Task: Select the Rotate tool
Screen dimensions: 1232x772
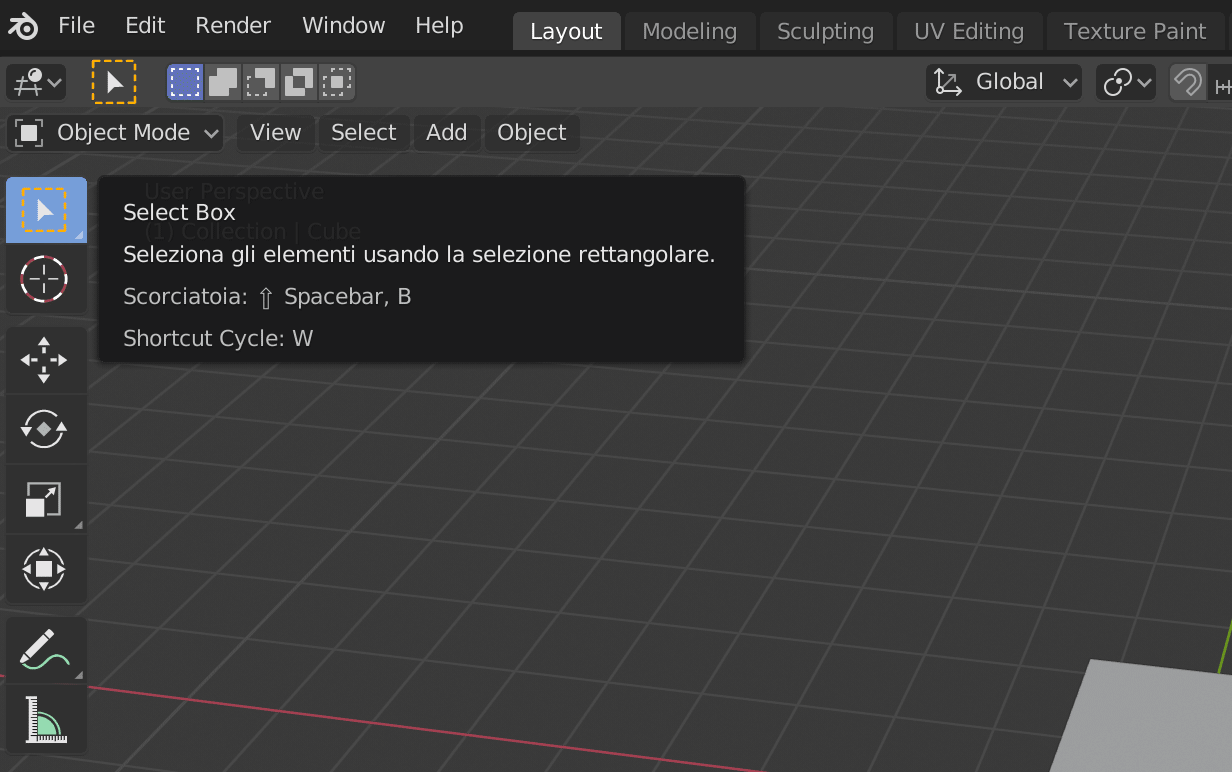Action: pyautogui.click(x=44, y=429)
